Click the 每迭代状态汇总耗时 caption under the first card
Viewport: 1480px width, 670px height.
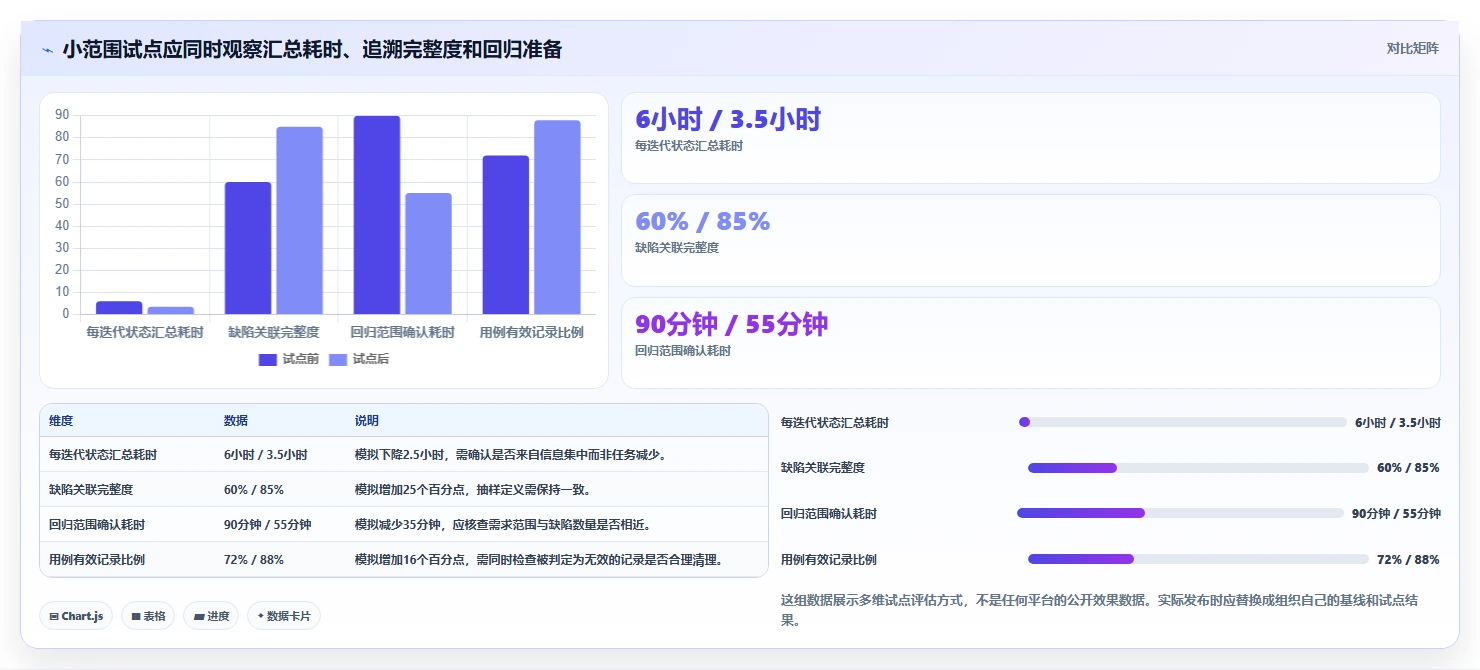click(x=689, y=146)
